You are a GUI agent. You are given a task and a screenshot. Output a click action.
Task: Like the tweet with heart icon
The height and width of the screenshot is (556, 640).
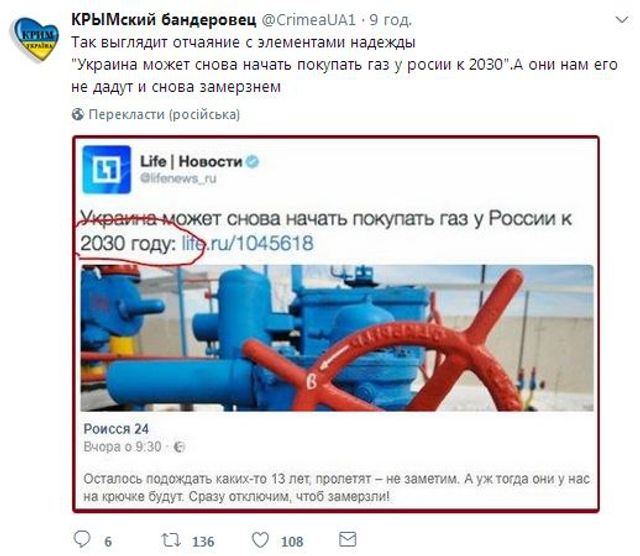point(260,540)
